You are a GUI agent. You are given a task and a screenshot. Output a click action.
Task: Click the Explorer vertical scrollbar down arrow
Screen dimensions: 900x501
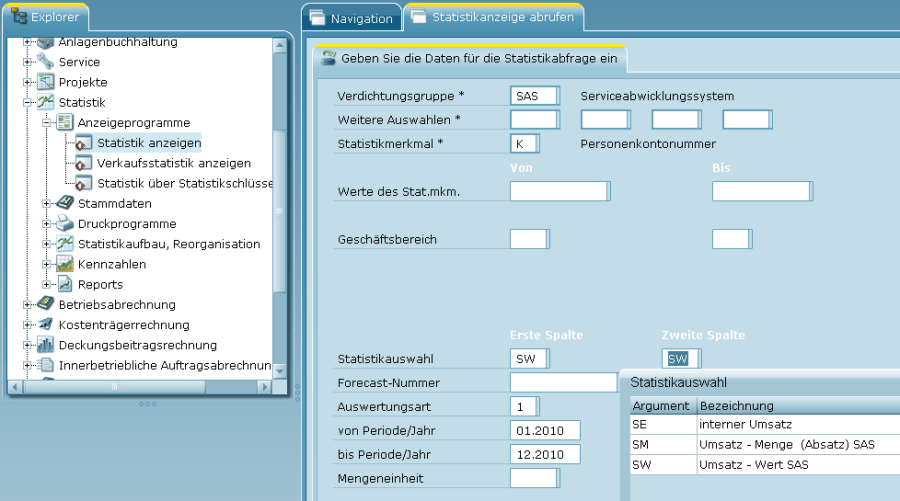coord(280,371)
